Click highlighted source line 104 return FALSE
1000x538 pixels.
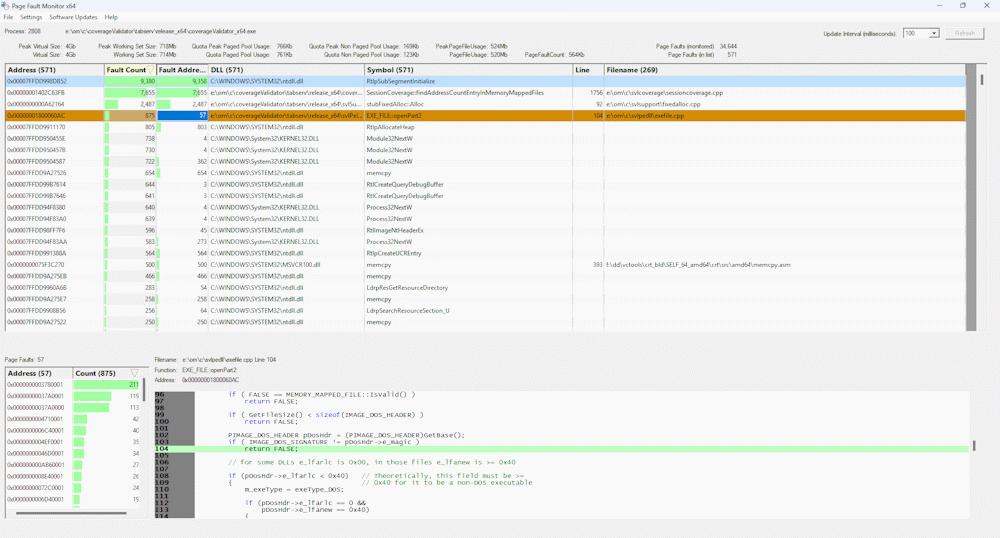561,449
